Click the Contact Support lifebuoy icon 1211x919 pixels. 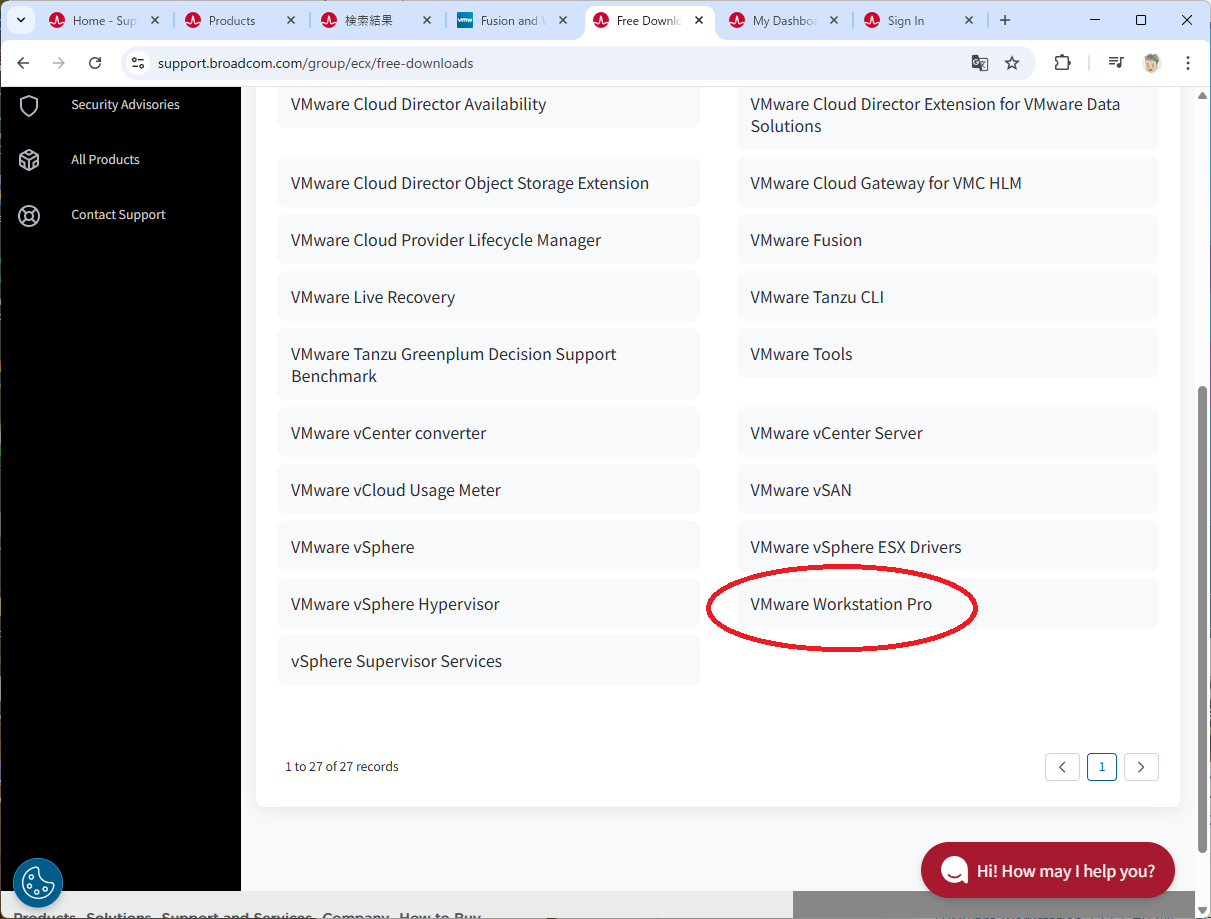pos(29,215)
